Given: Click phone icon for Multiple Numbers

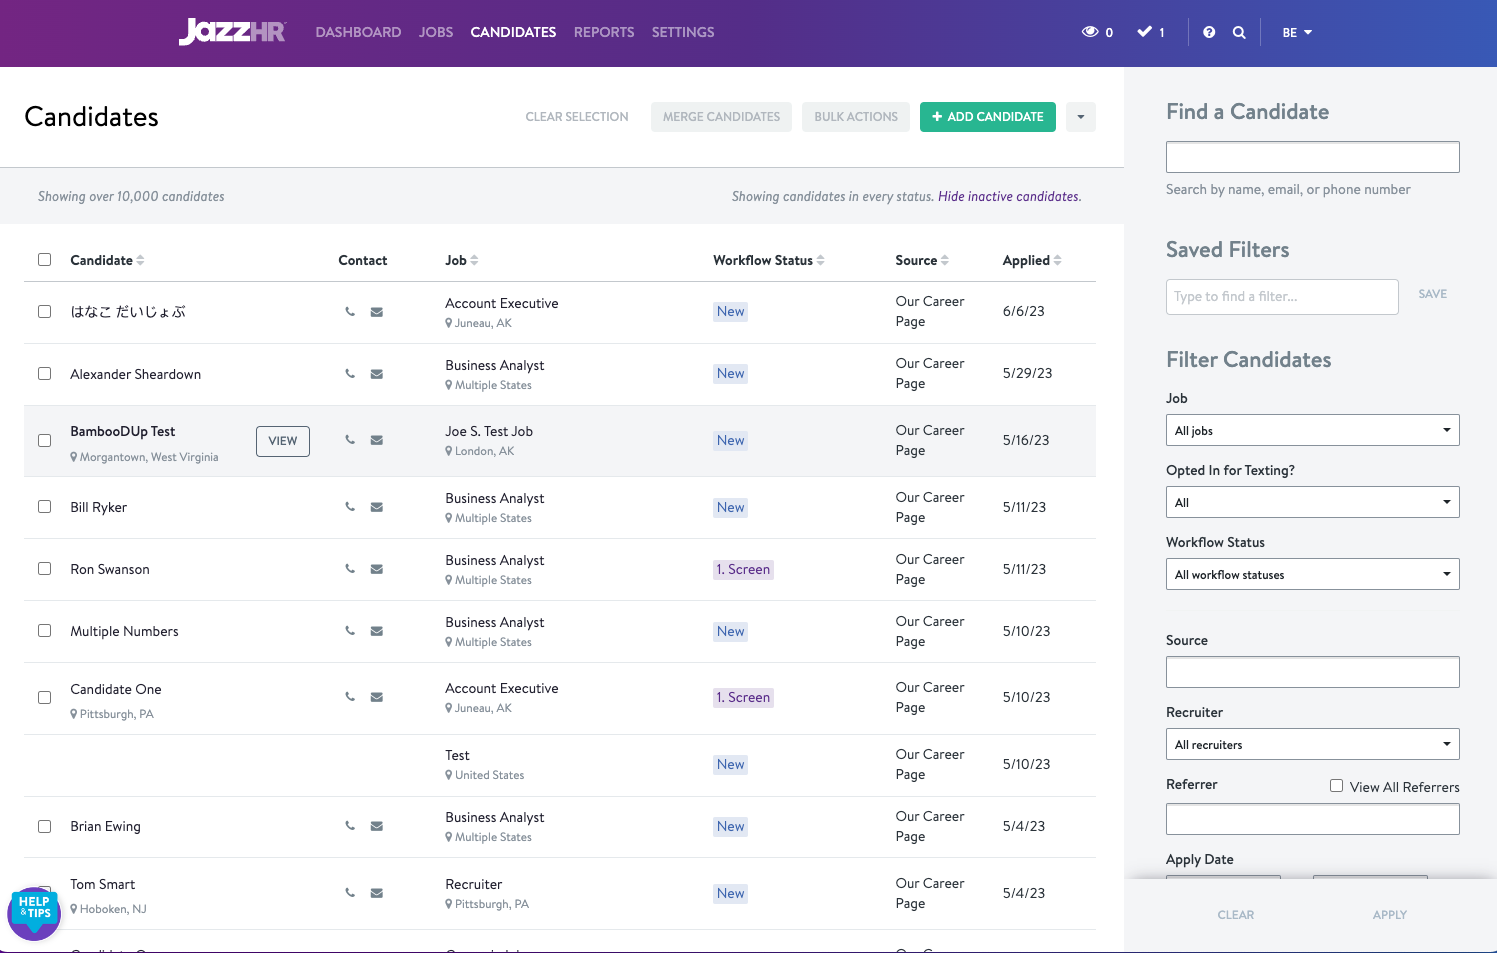Looking at the screenshot, I should coord(350,631).
